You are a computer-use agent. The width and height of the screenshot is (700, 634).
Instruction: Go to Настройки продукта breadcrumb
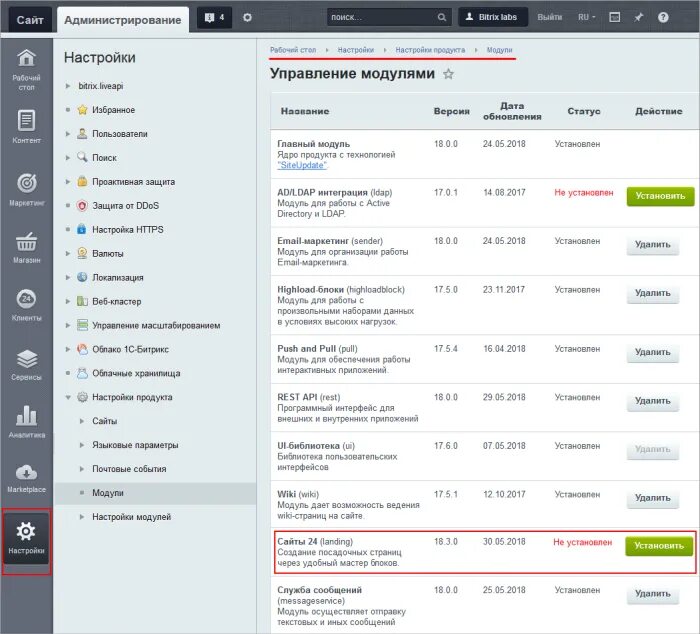click(x=430, y=50)
